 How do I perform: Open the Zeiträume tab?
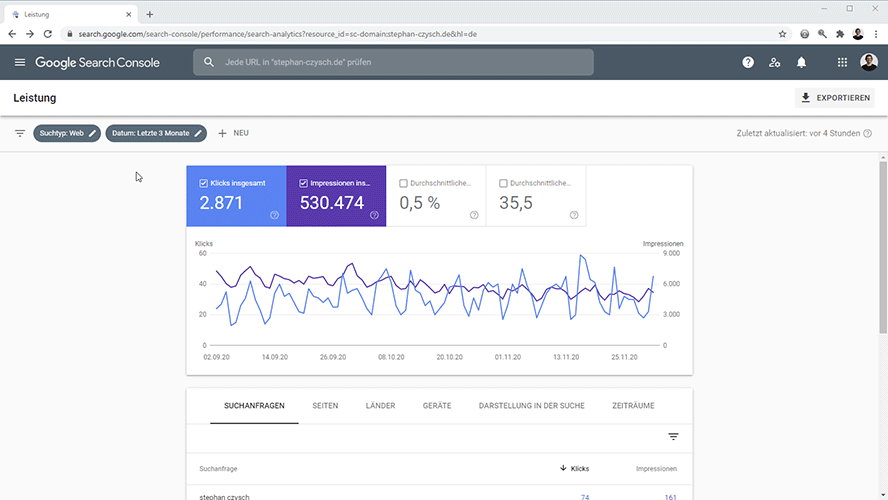(633, 406)
